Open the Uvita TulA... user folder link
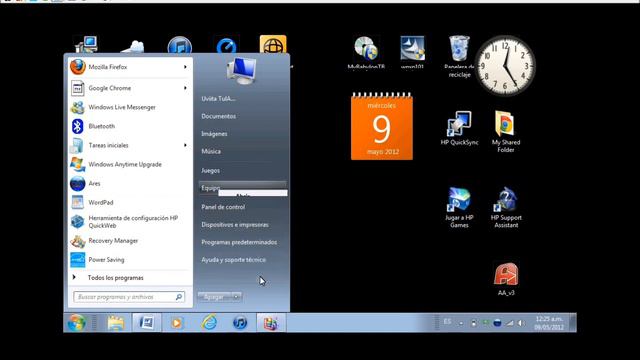 (218, 98)
